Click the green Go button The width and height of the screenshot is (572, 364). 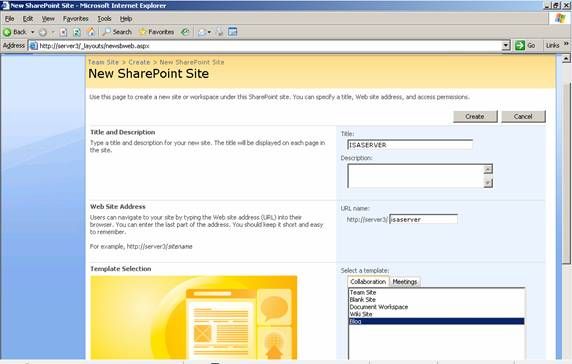[x=525, y=46]
